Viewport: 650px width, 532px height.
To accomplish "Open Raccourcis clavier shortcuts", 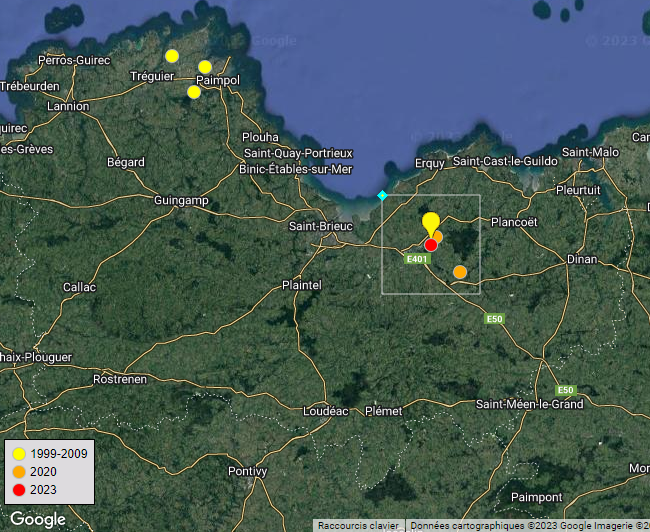I will tap(359, 525).
